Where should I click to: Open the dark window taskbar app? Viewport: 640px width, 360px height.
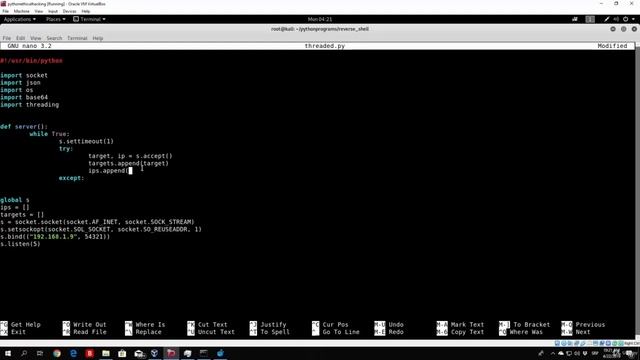coord(204,353)
